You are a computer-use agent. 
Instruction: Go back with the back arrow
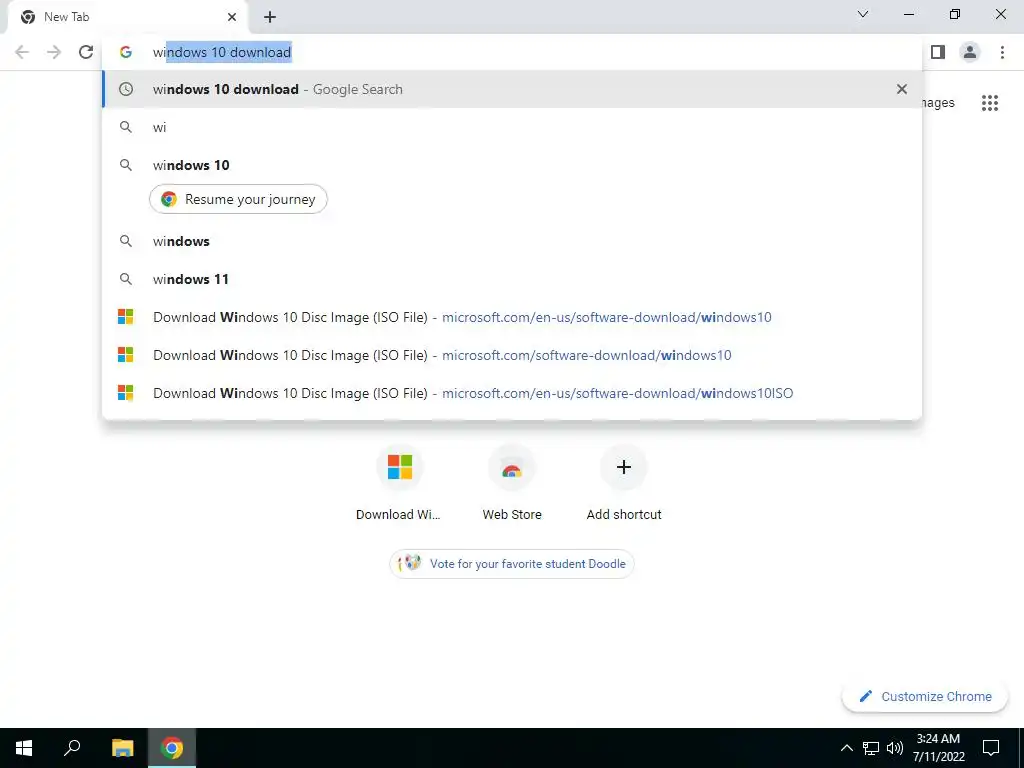[22, 52]
